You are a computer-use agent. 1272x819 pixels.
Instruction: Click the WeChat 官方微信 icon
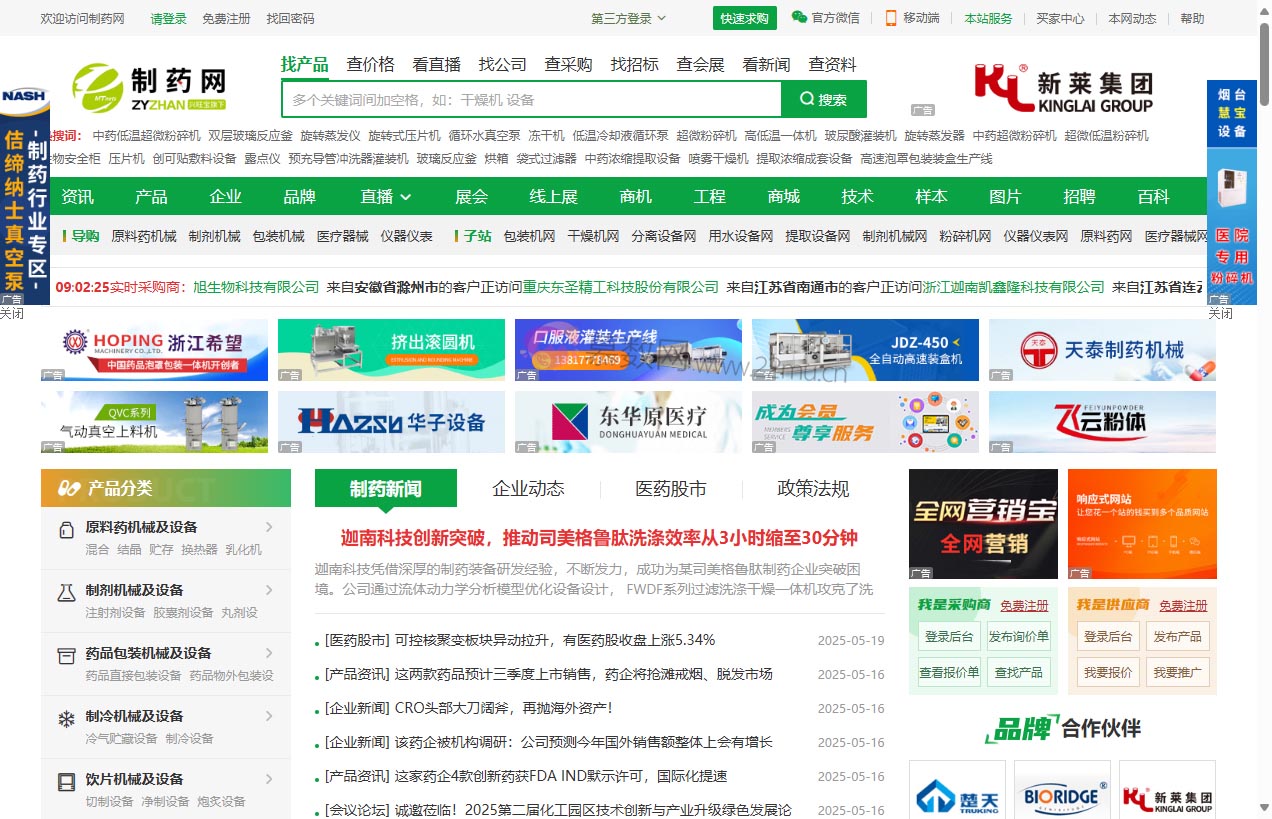[x=799, y=18]
